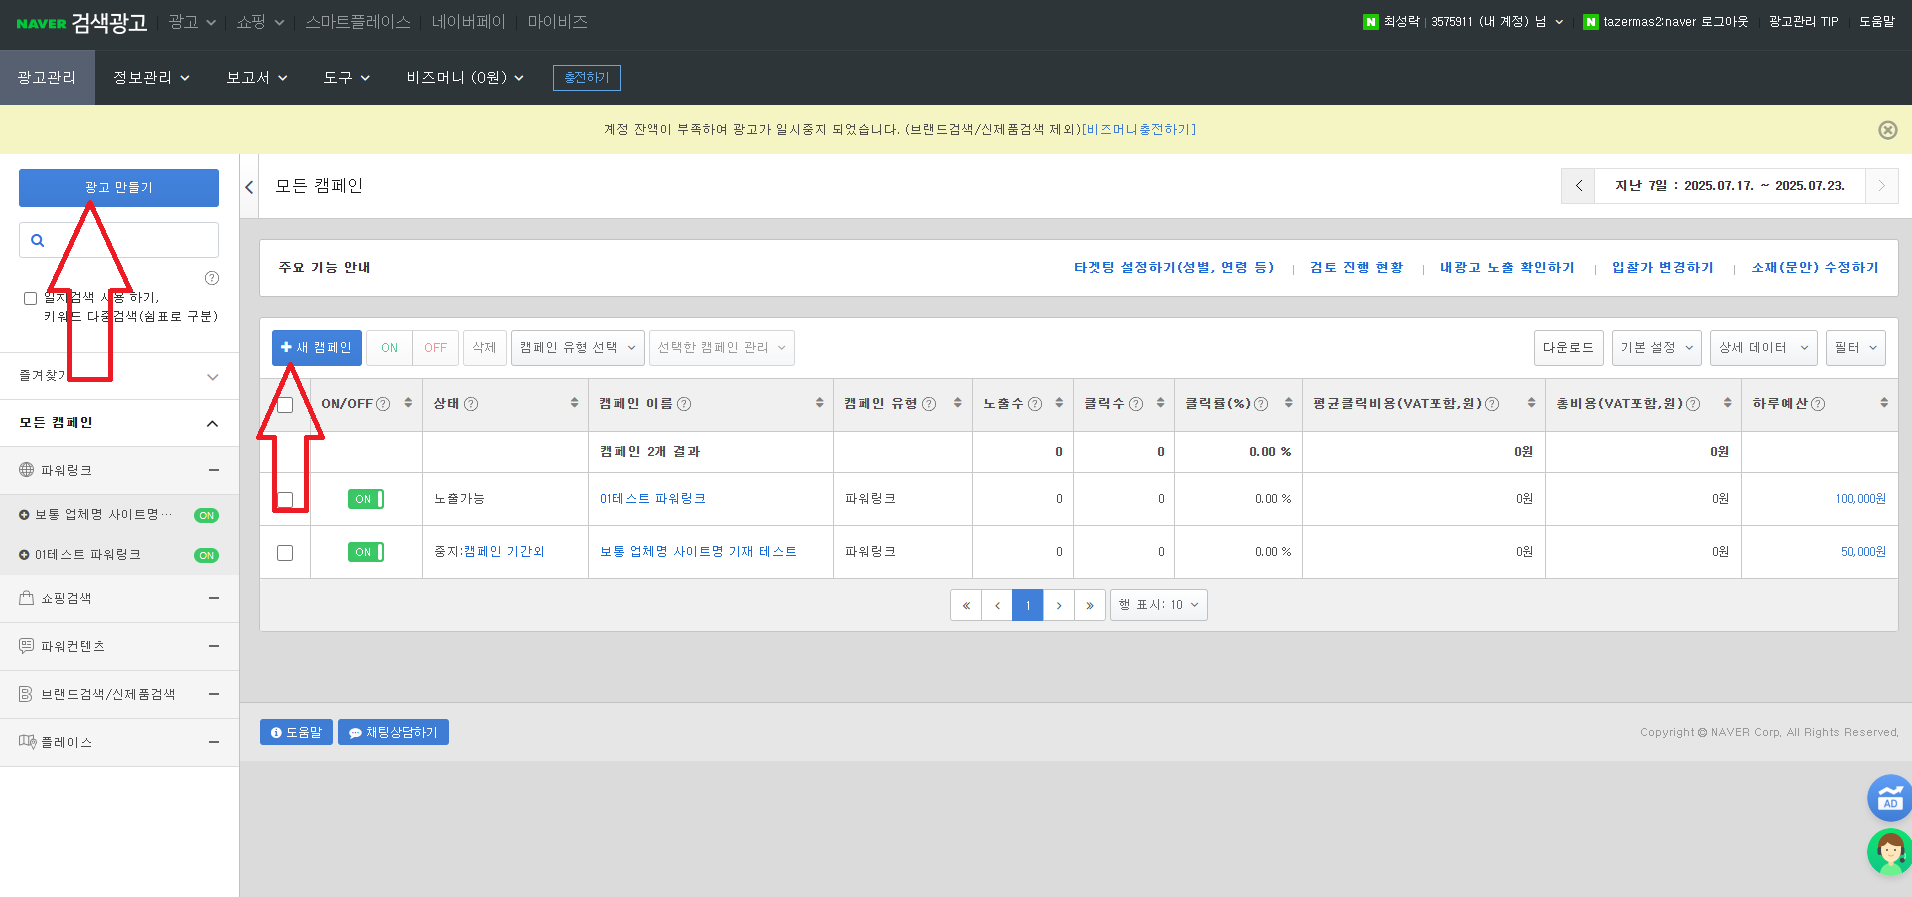Open 선택한 캠페인 관리 dropdown
This screenshot has width=1912, height=897.
tap(721, 348)
